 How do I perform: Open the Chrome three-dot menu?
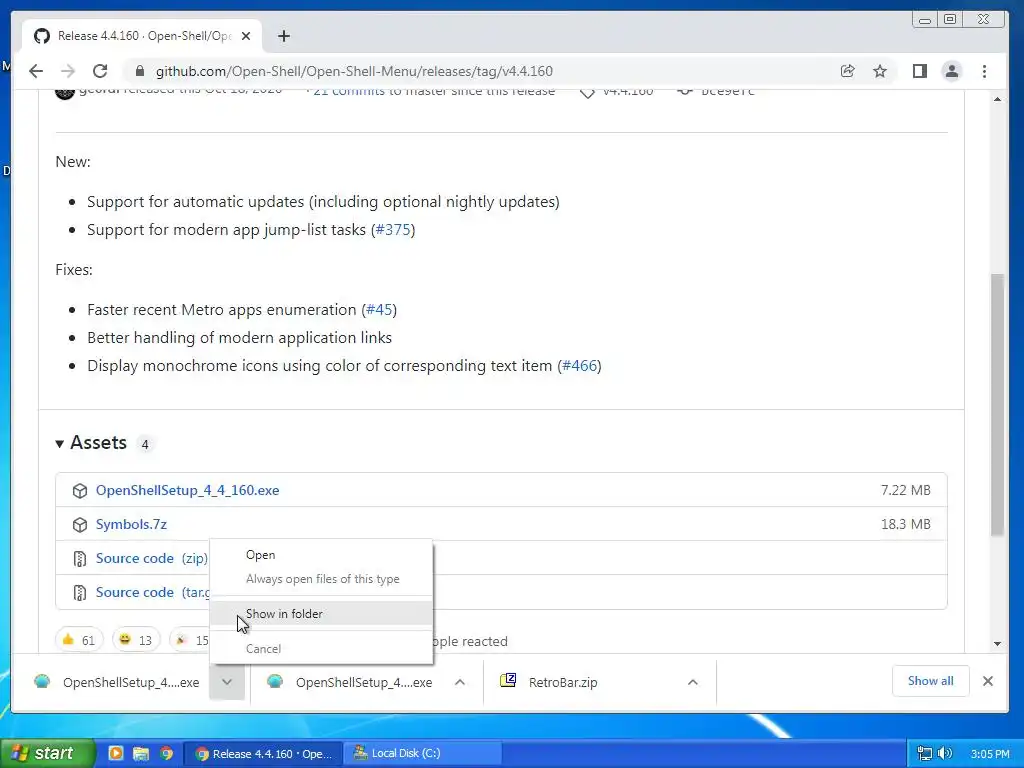[984, 71]
